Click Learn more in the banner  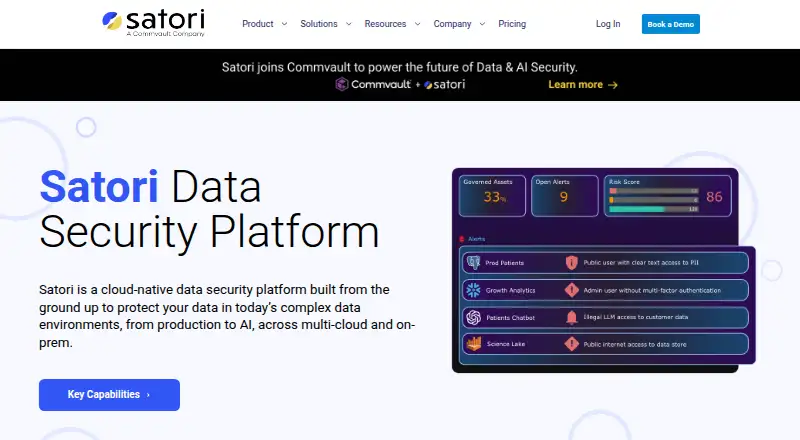pyautogui.click(x=576, y=85)
